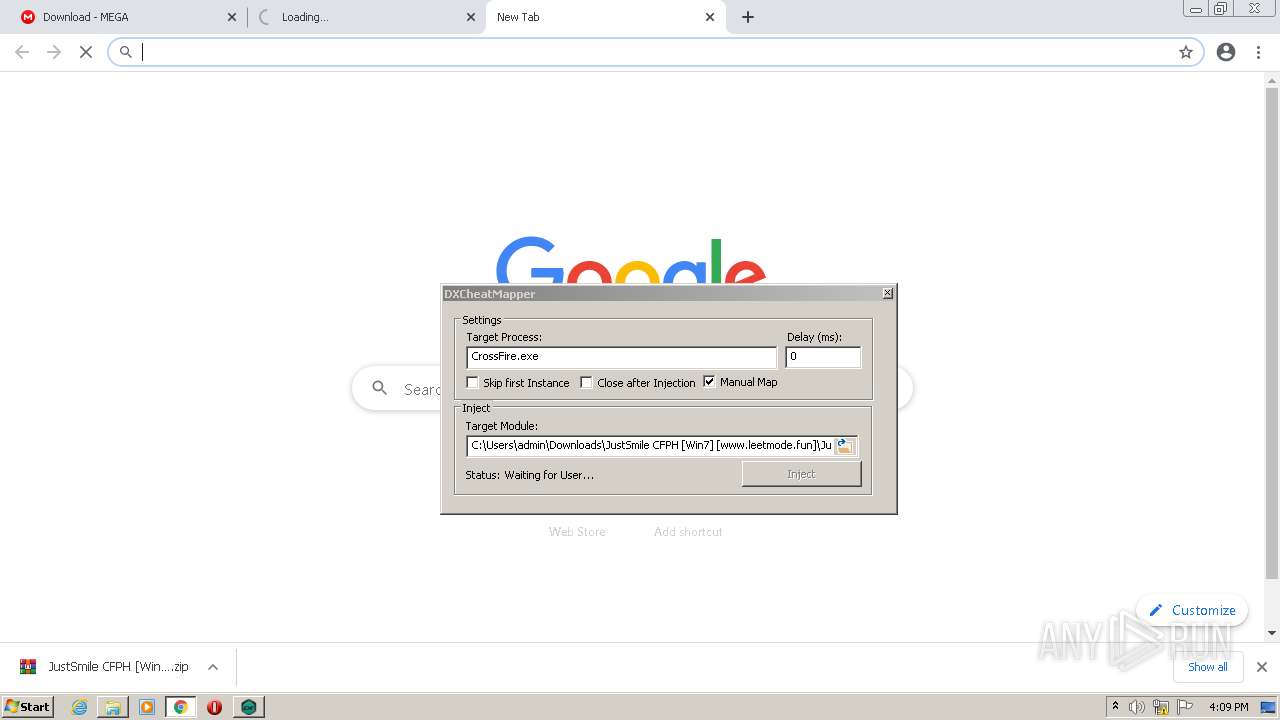This screenshot has width=1280, height=720.
Task: Click the Add shortcut tile
Action: pos(688,532)
